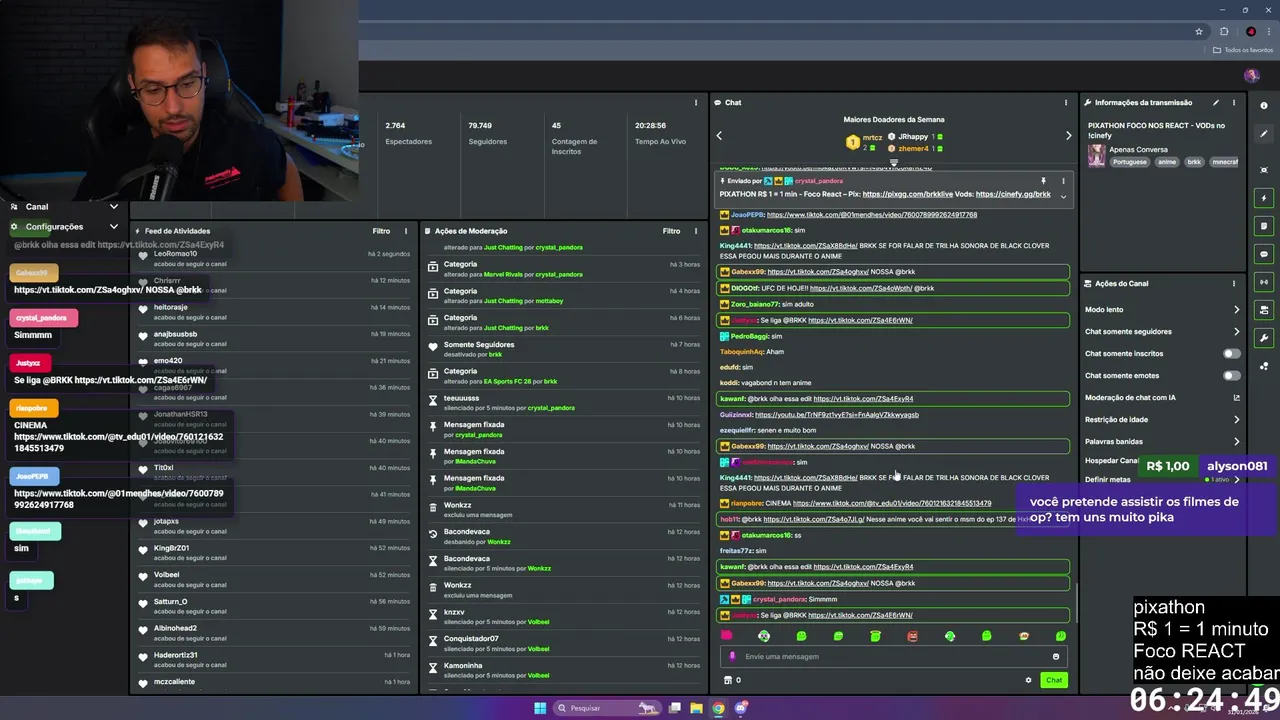Edit stream info via pencil icon in Informações panel header
The image size is (1280, 720).
(x=1216, y=102)
